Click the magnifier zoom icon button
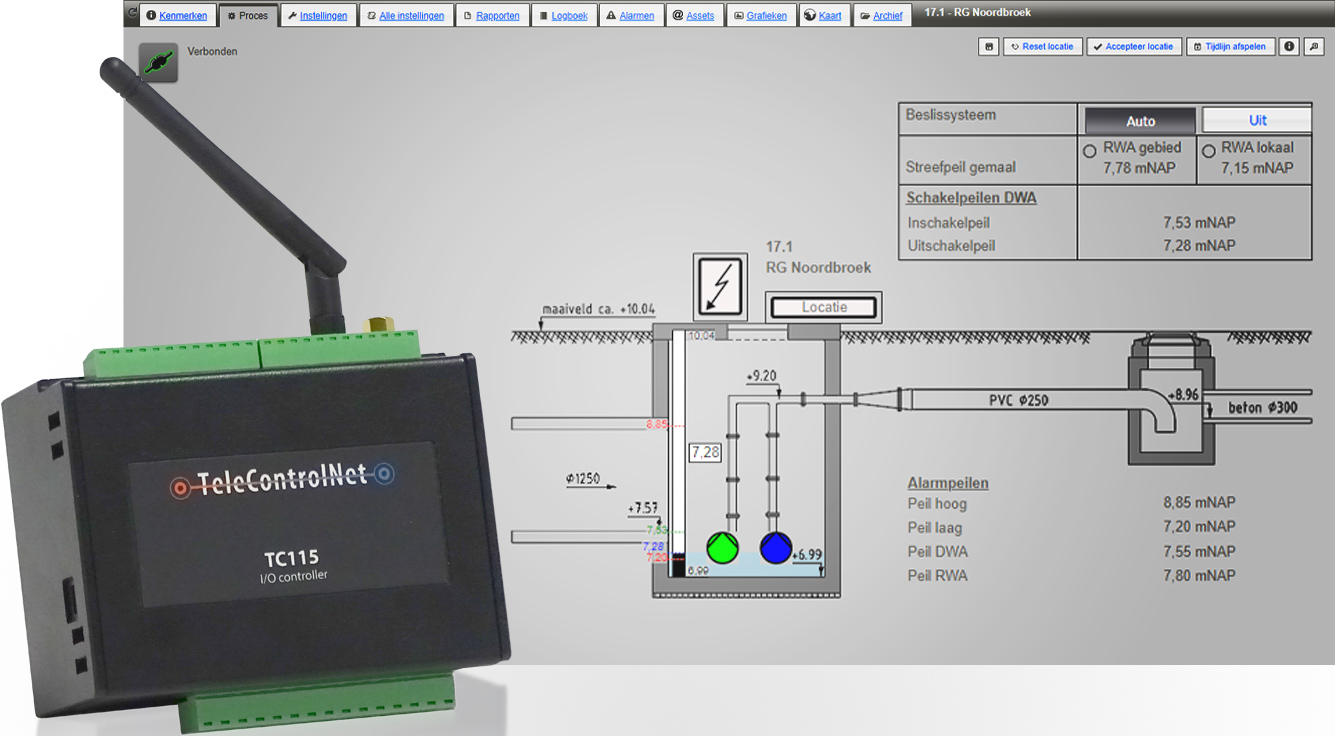1335x736 pixels. pos(1313,46)
